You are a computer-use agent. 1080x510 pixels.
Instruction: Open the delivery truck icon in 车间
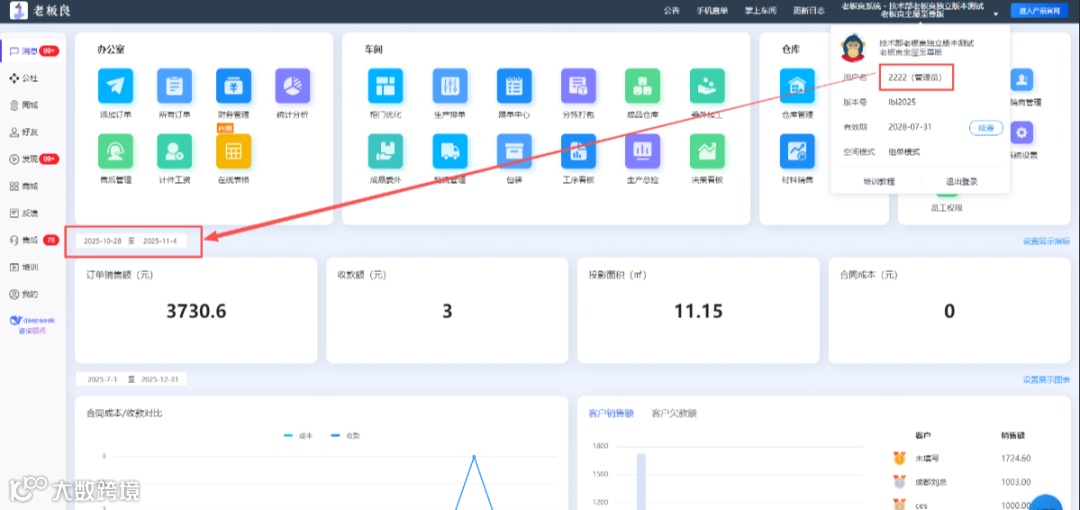click(x=450, y=152)
